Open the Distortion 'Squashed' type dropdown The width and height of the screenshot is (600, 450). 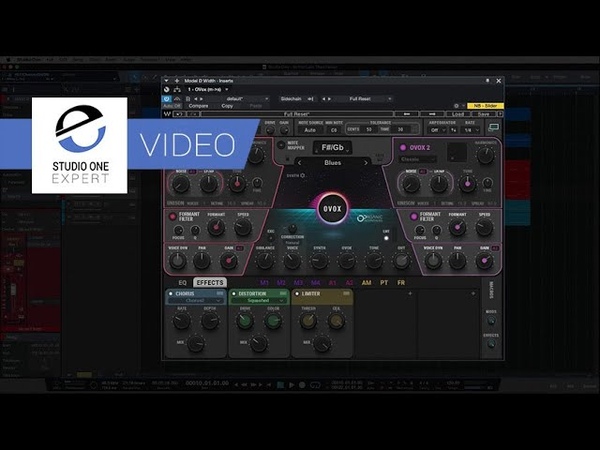point(259,301)
